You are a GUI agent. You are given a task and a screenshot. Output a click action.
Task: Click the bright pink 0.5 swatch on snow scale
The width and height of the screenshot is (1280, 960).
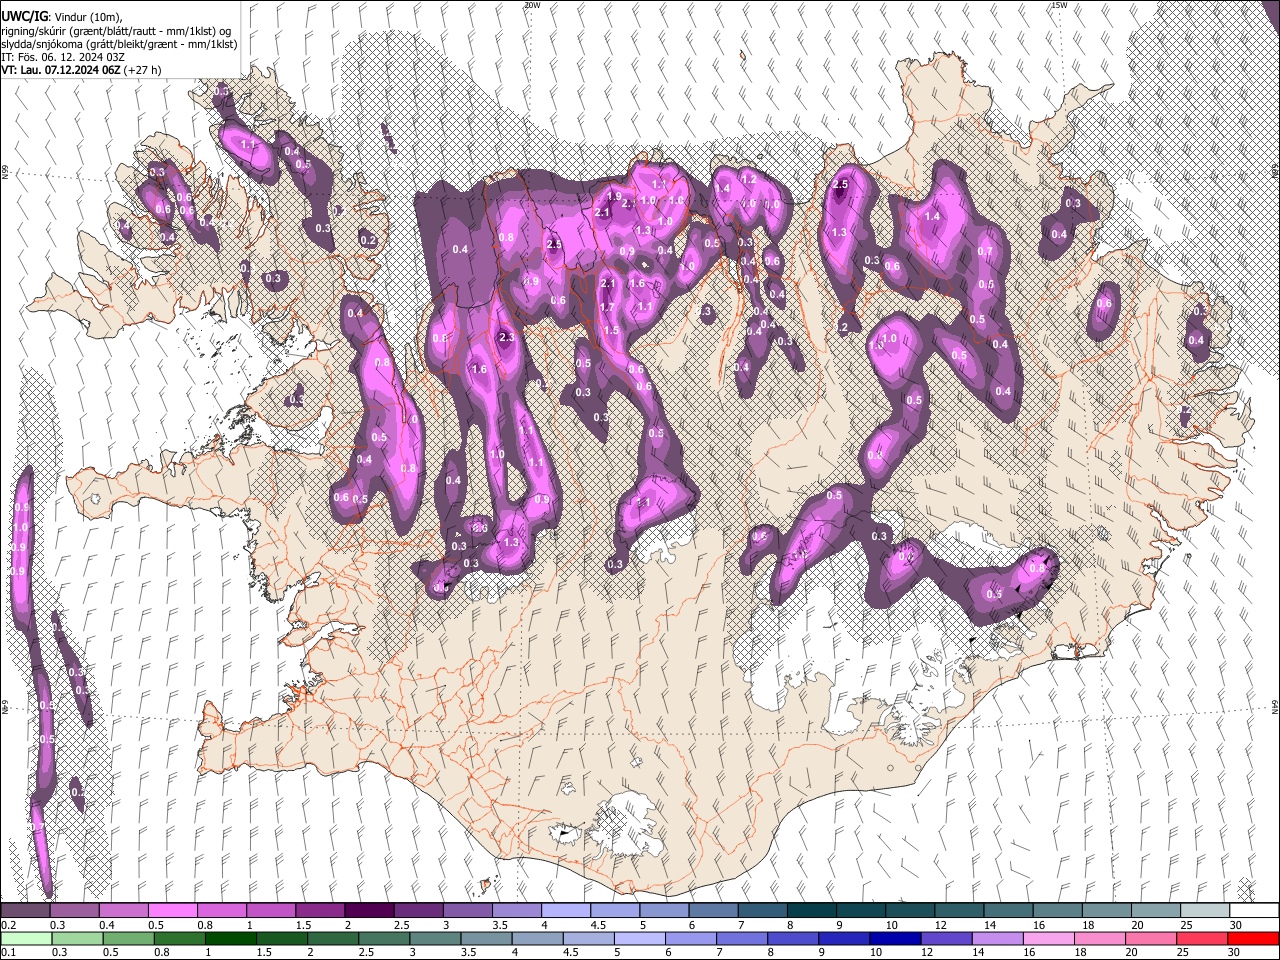(172, 910)
